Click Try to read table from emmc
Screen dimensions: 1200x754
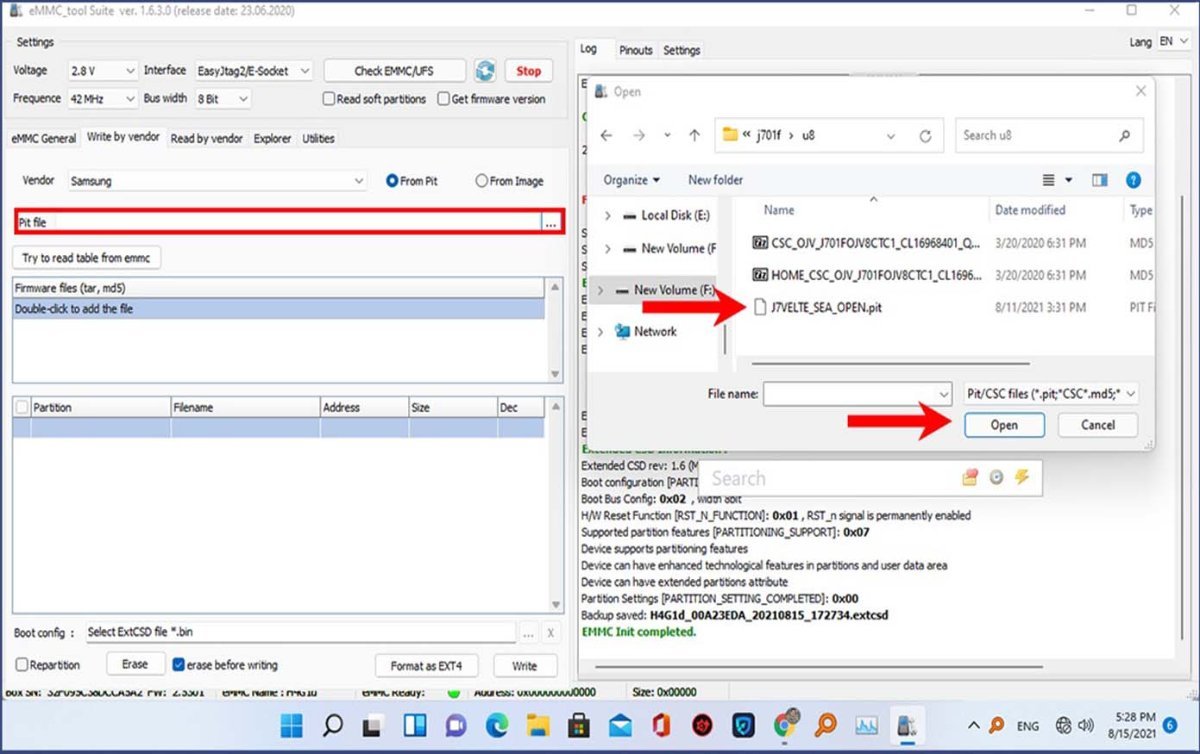(x=86, y=258)
